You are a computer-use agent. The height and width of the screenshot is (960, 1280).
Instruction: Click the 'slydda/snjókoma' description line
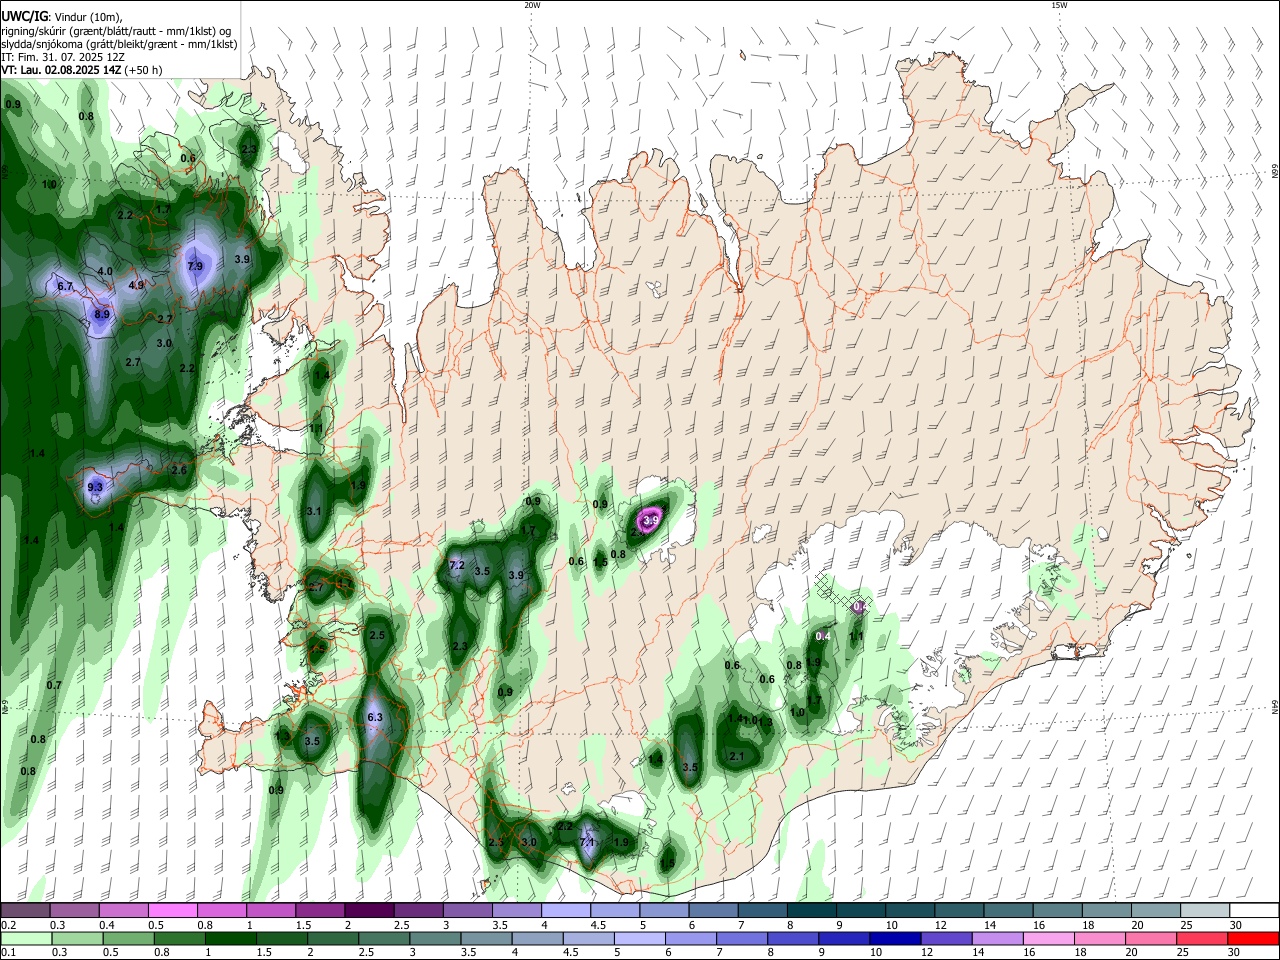(119, 44)
